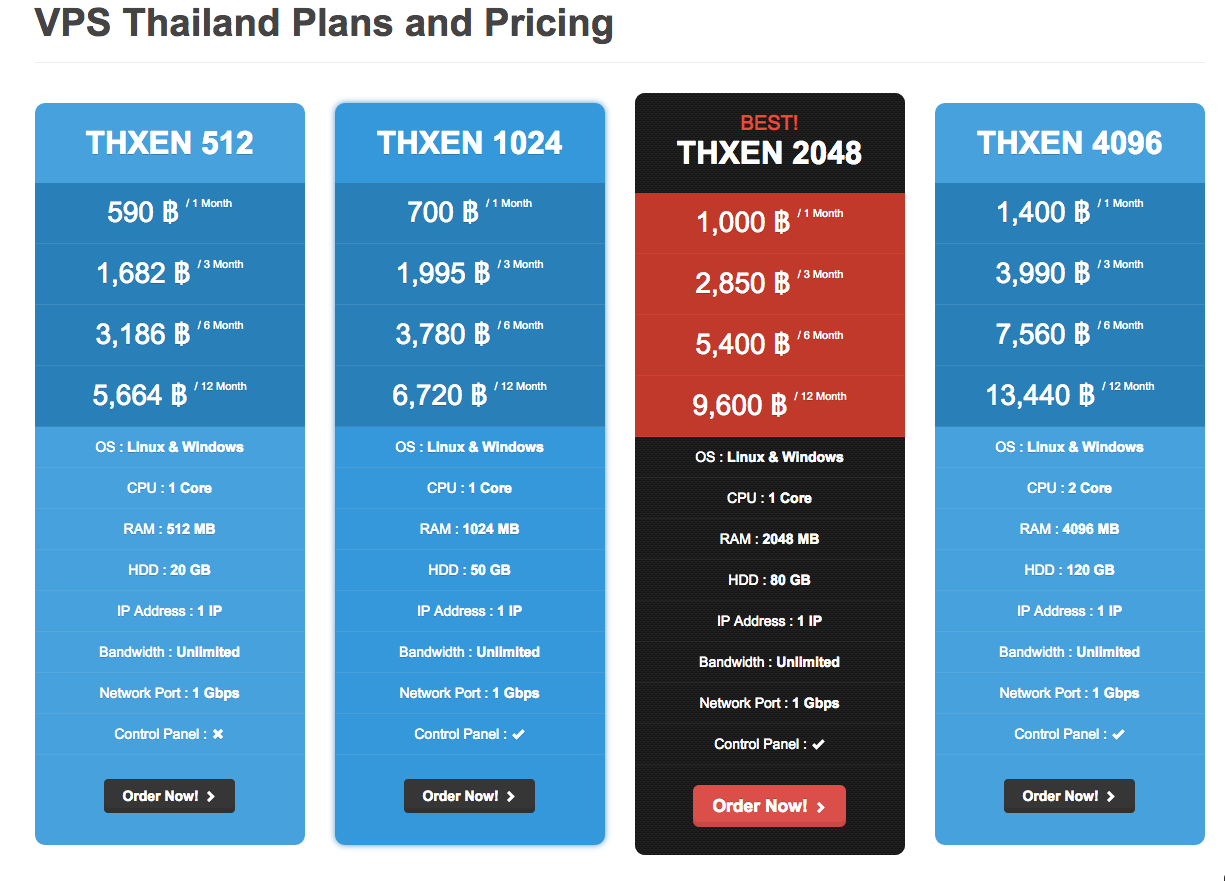The width and height of the screenshot is (1225, 881).
Task: Click THXEN 1024 Control Panel checkmark
Action: [518, 735]
